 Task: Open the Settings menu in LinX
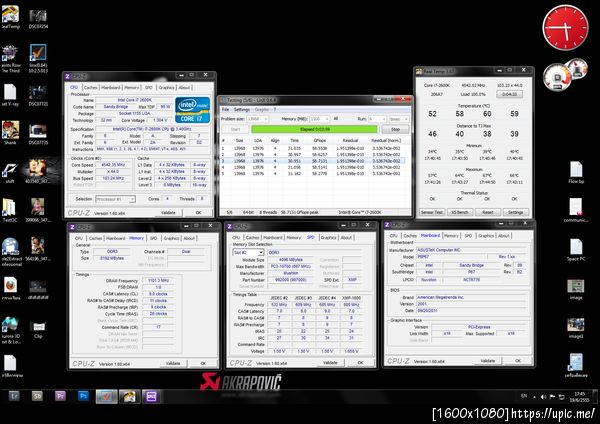coord(242,109)
